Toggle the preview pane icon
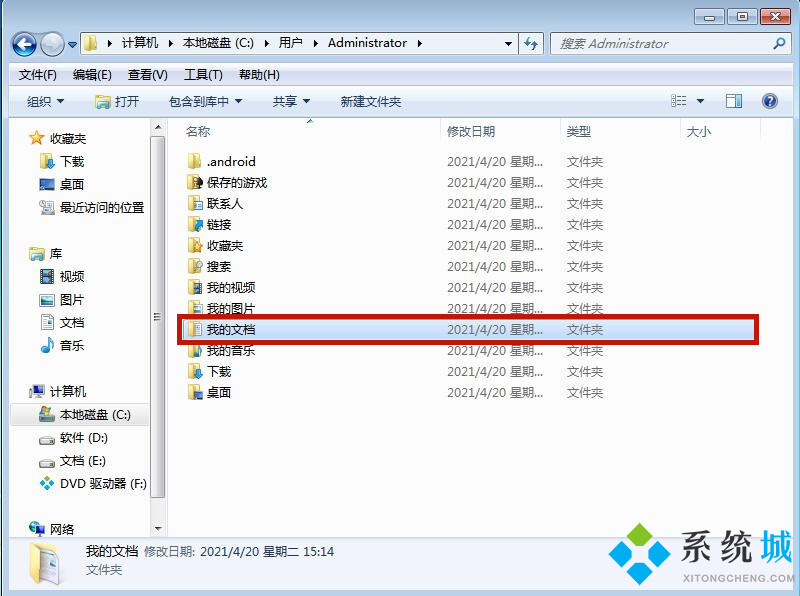The width and height of the screenshot is (800, 596). pyautogui.click(x=735, y=101)
